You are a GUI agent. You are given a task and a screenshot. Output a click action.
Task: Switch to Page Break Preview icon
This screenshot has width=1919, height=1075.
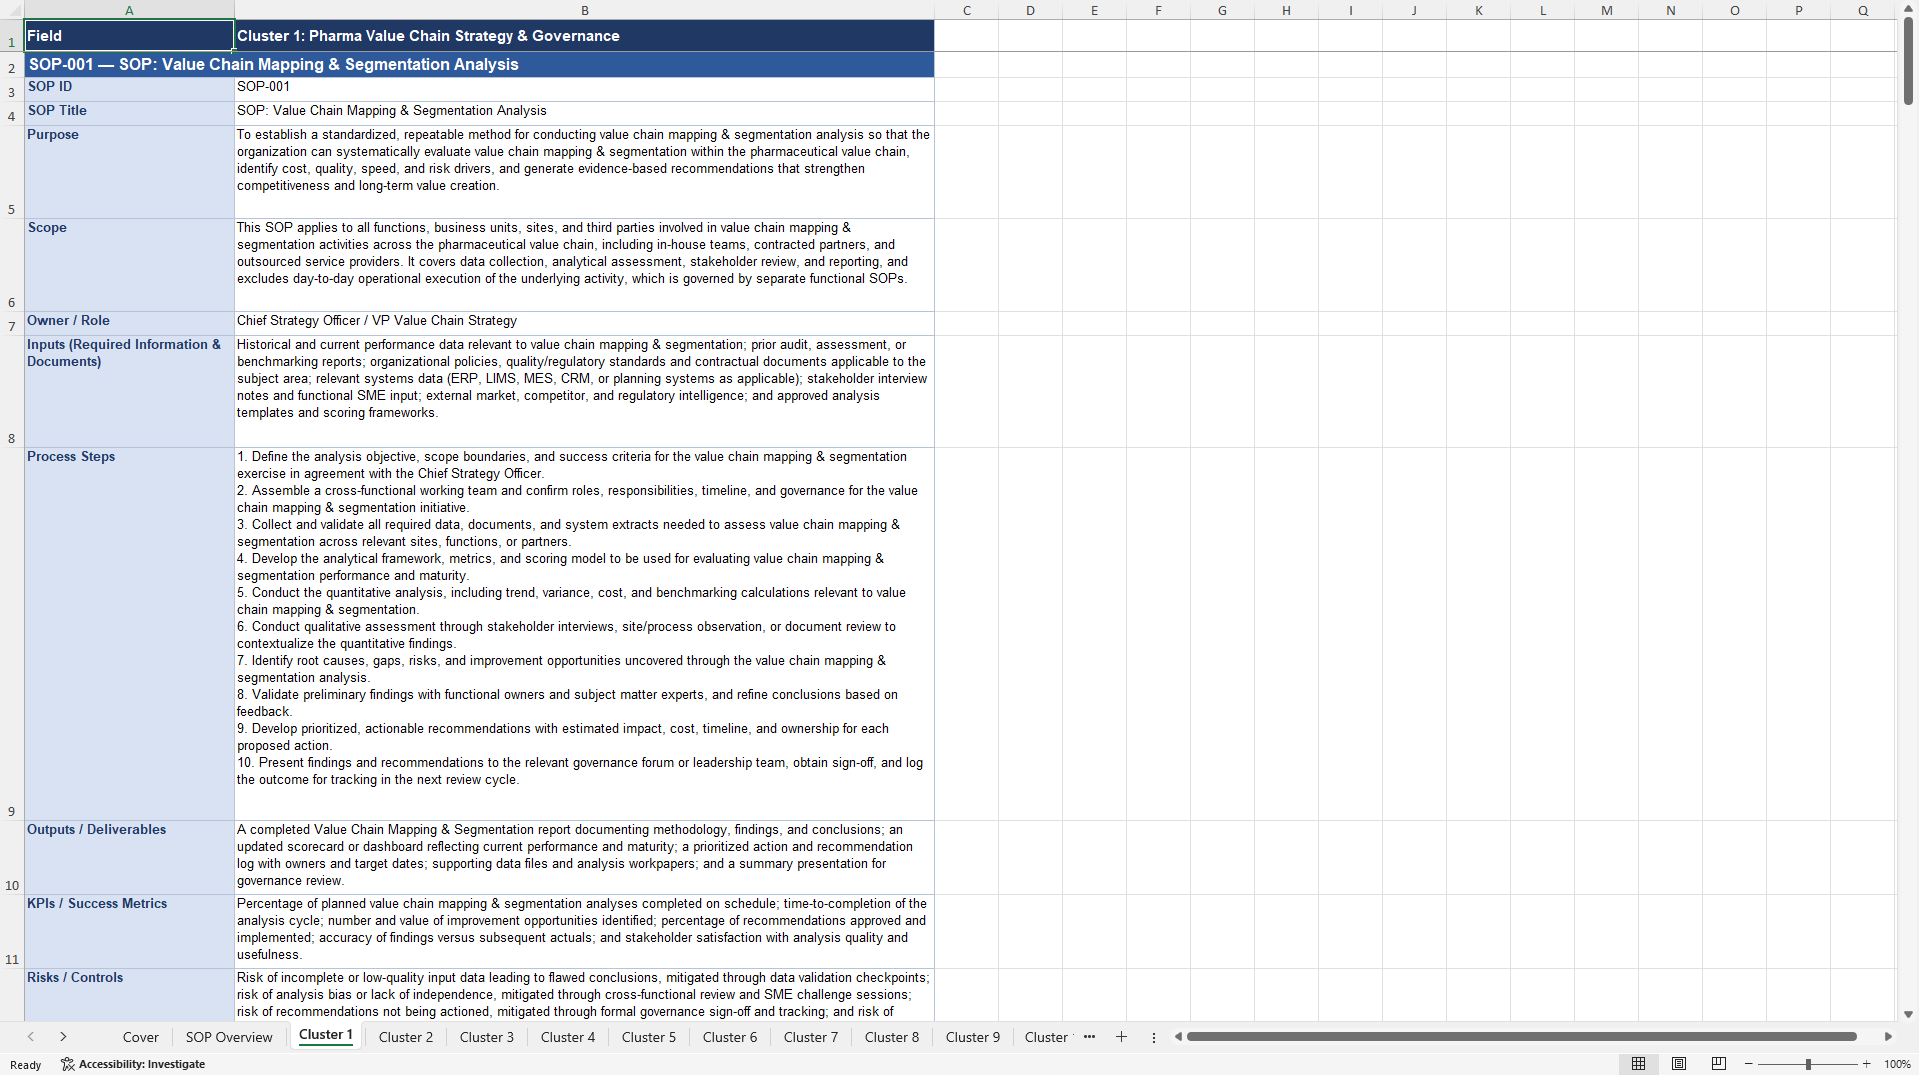1719,1064
